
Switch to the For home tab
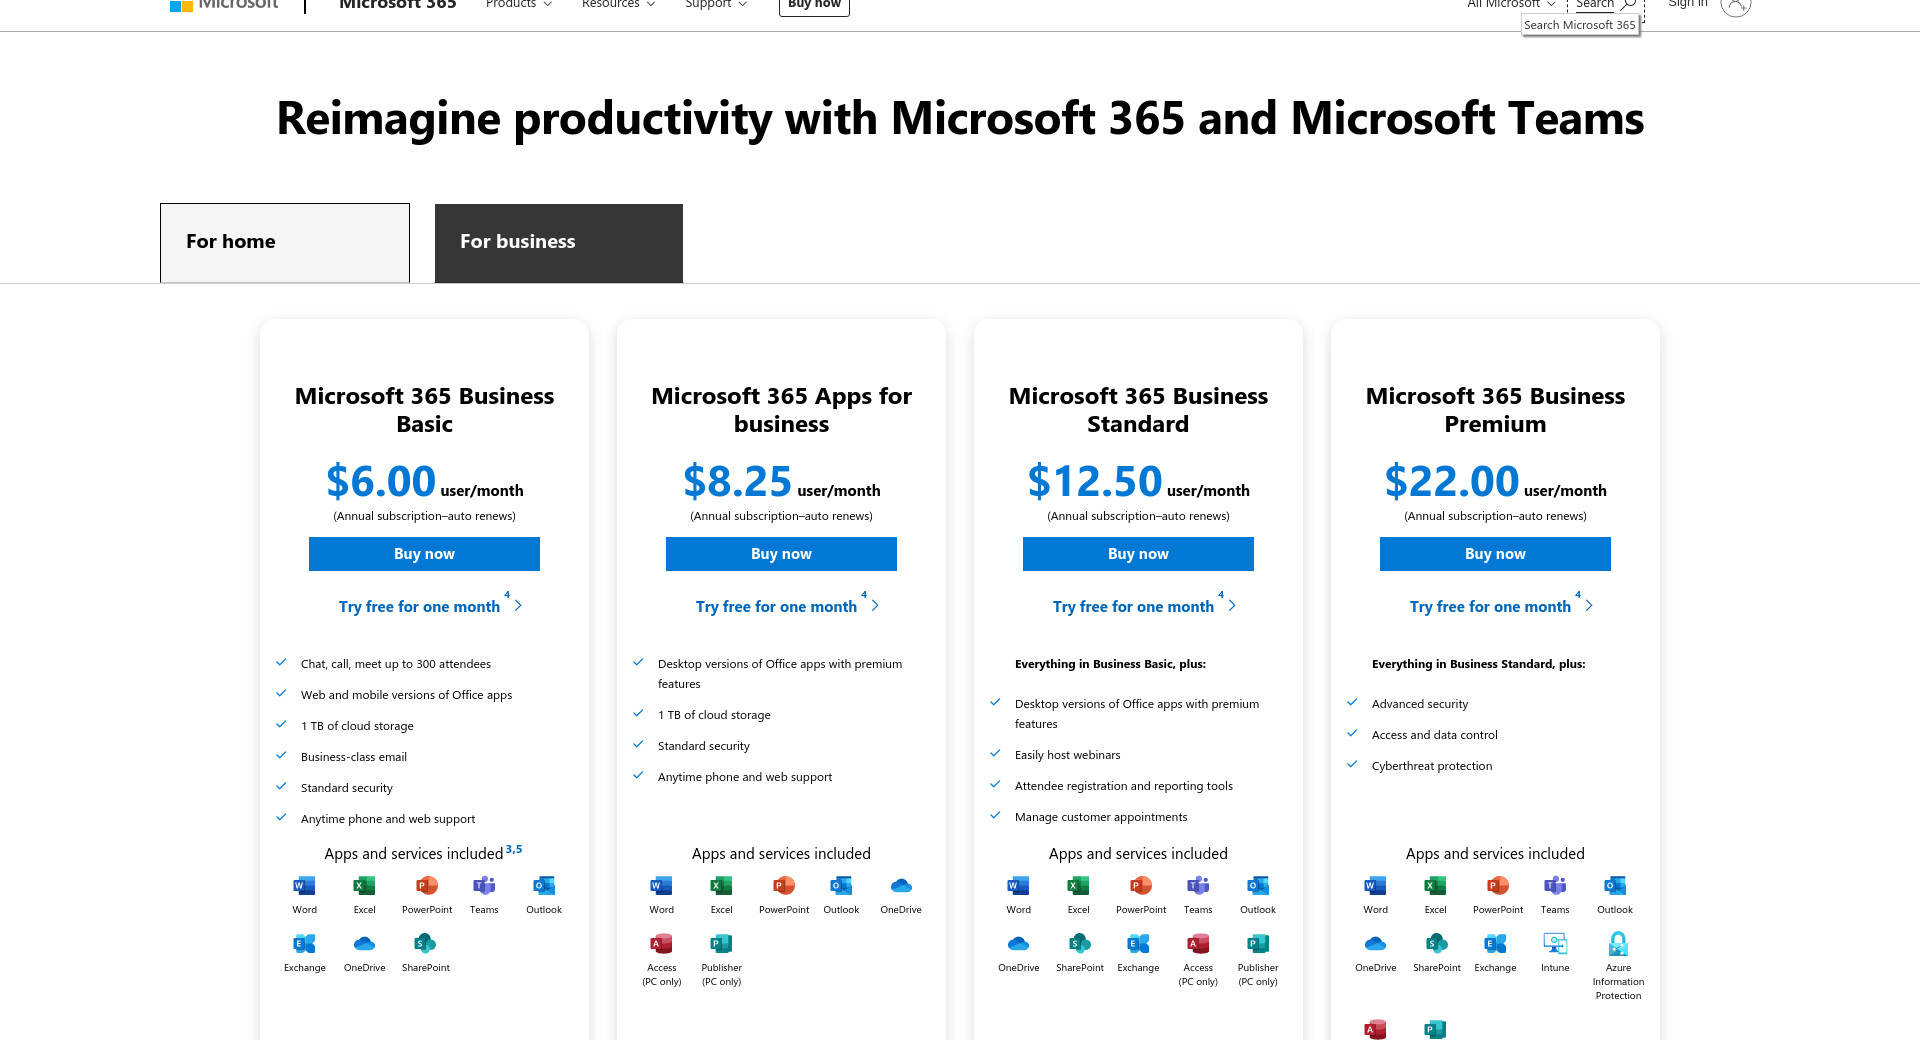point(285,243)
